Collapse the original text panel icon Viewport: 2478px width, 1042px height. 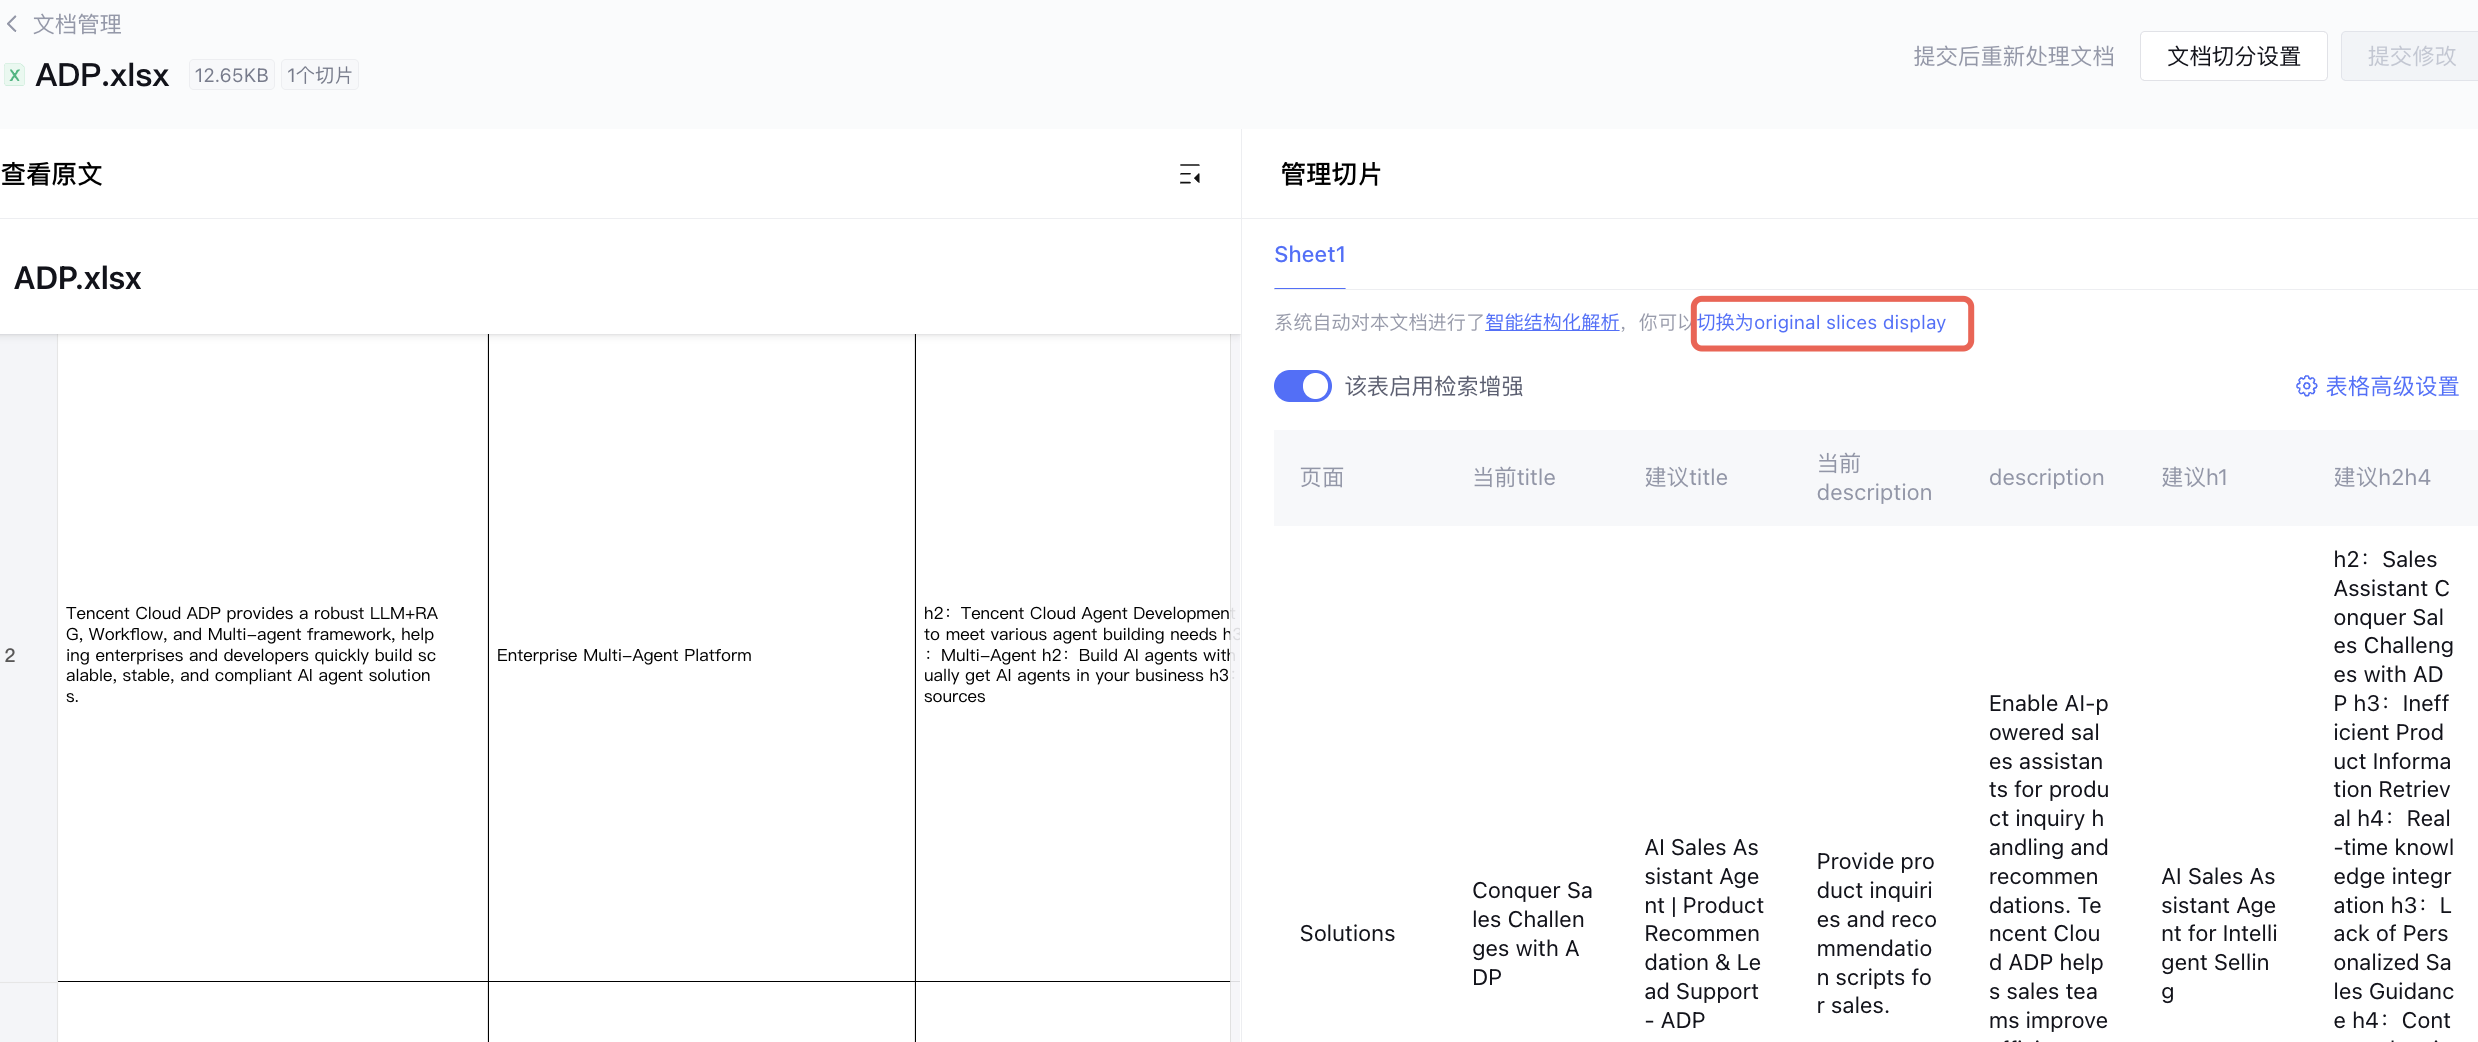click(x=1189, y=175)
